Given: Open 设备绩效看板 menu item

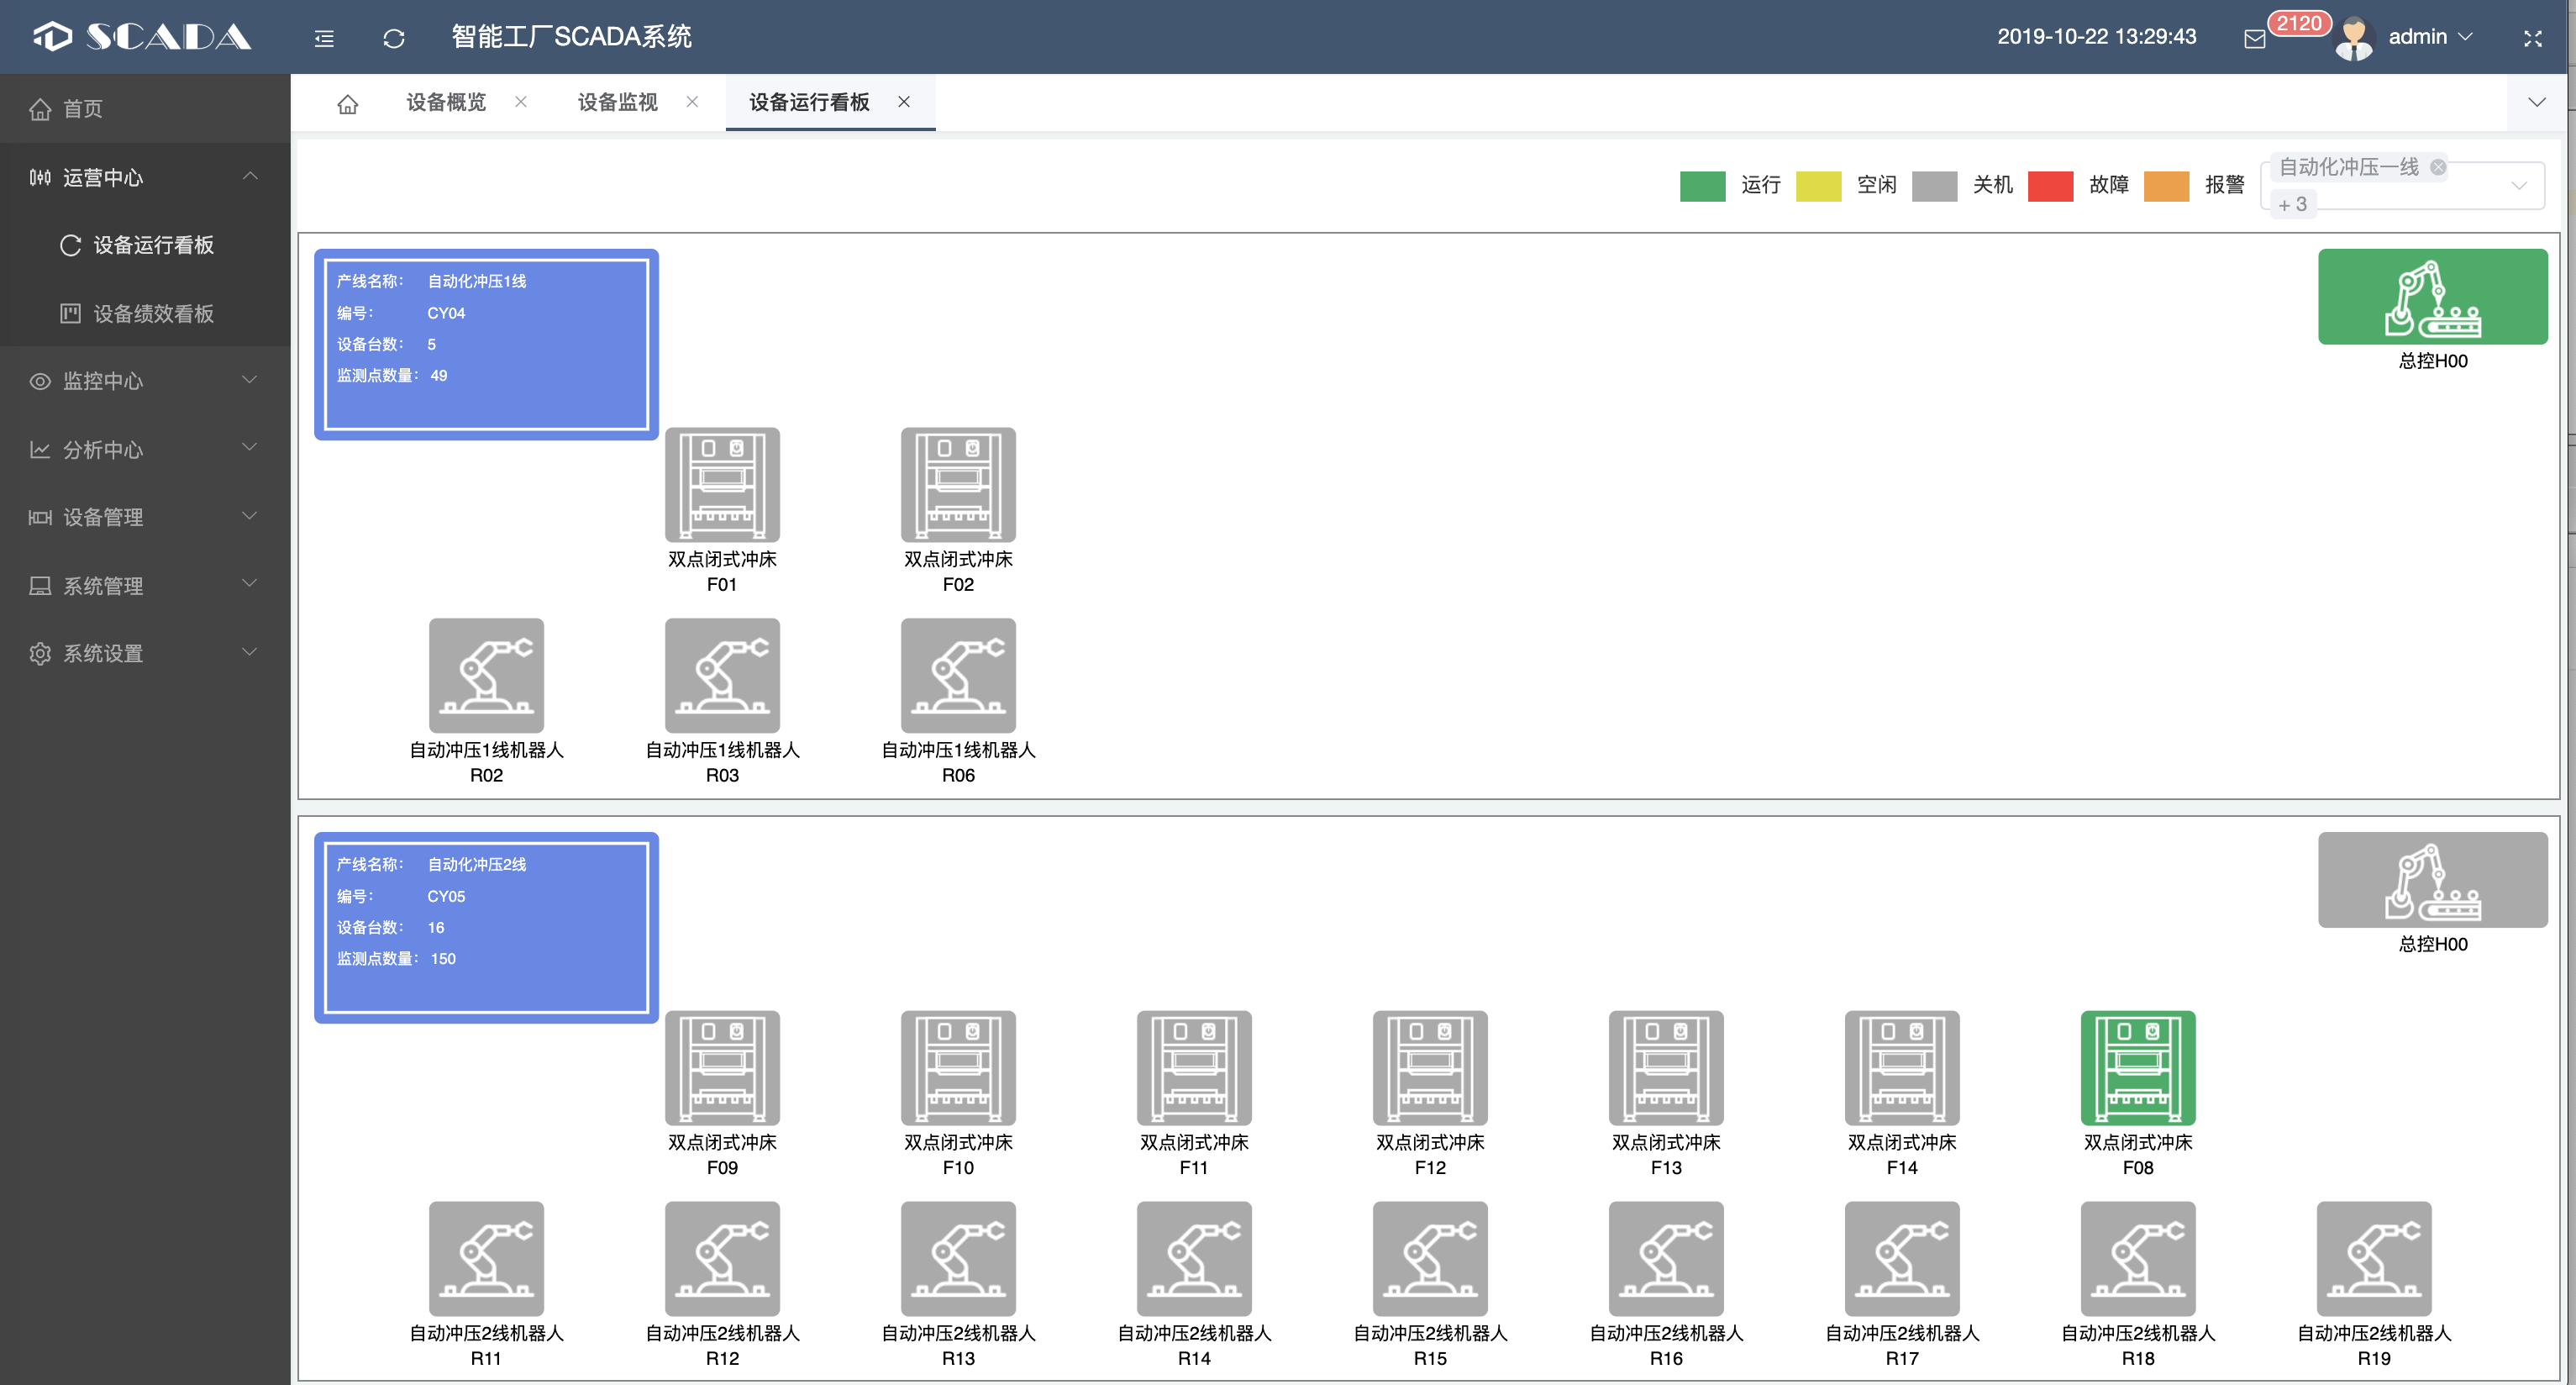Looking at the screenshot, I should pyautogui.click(x=153, y=313).
